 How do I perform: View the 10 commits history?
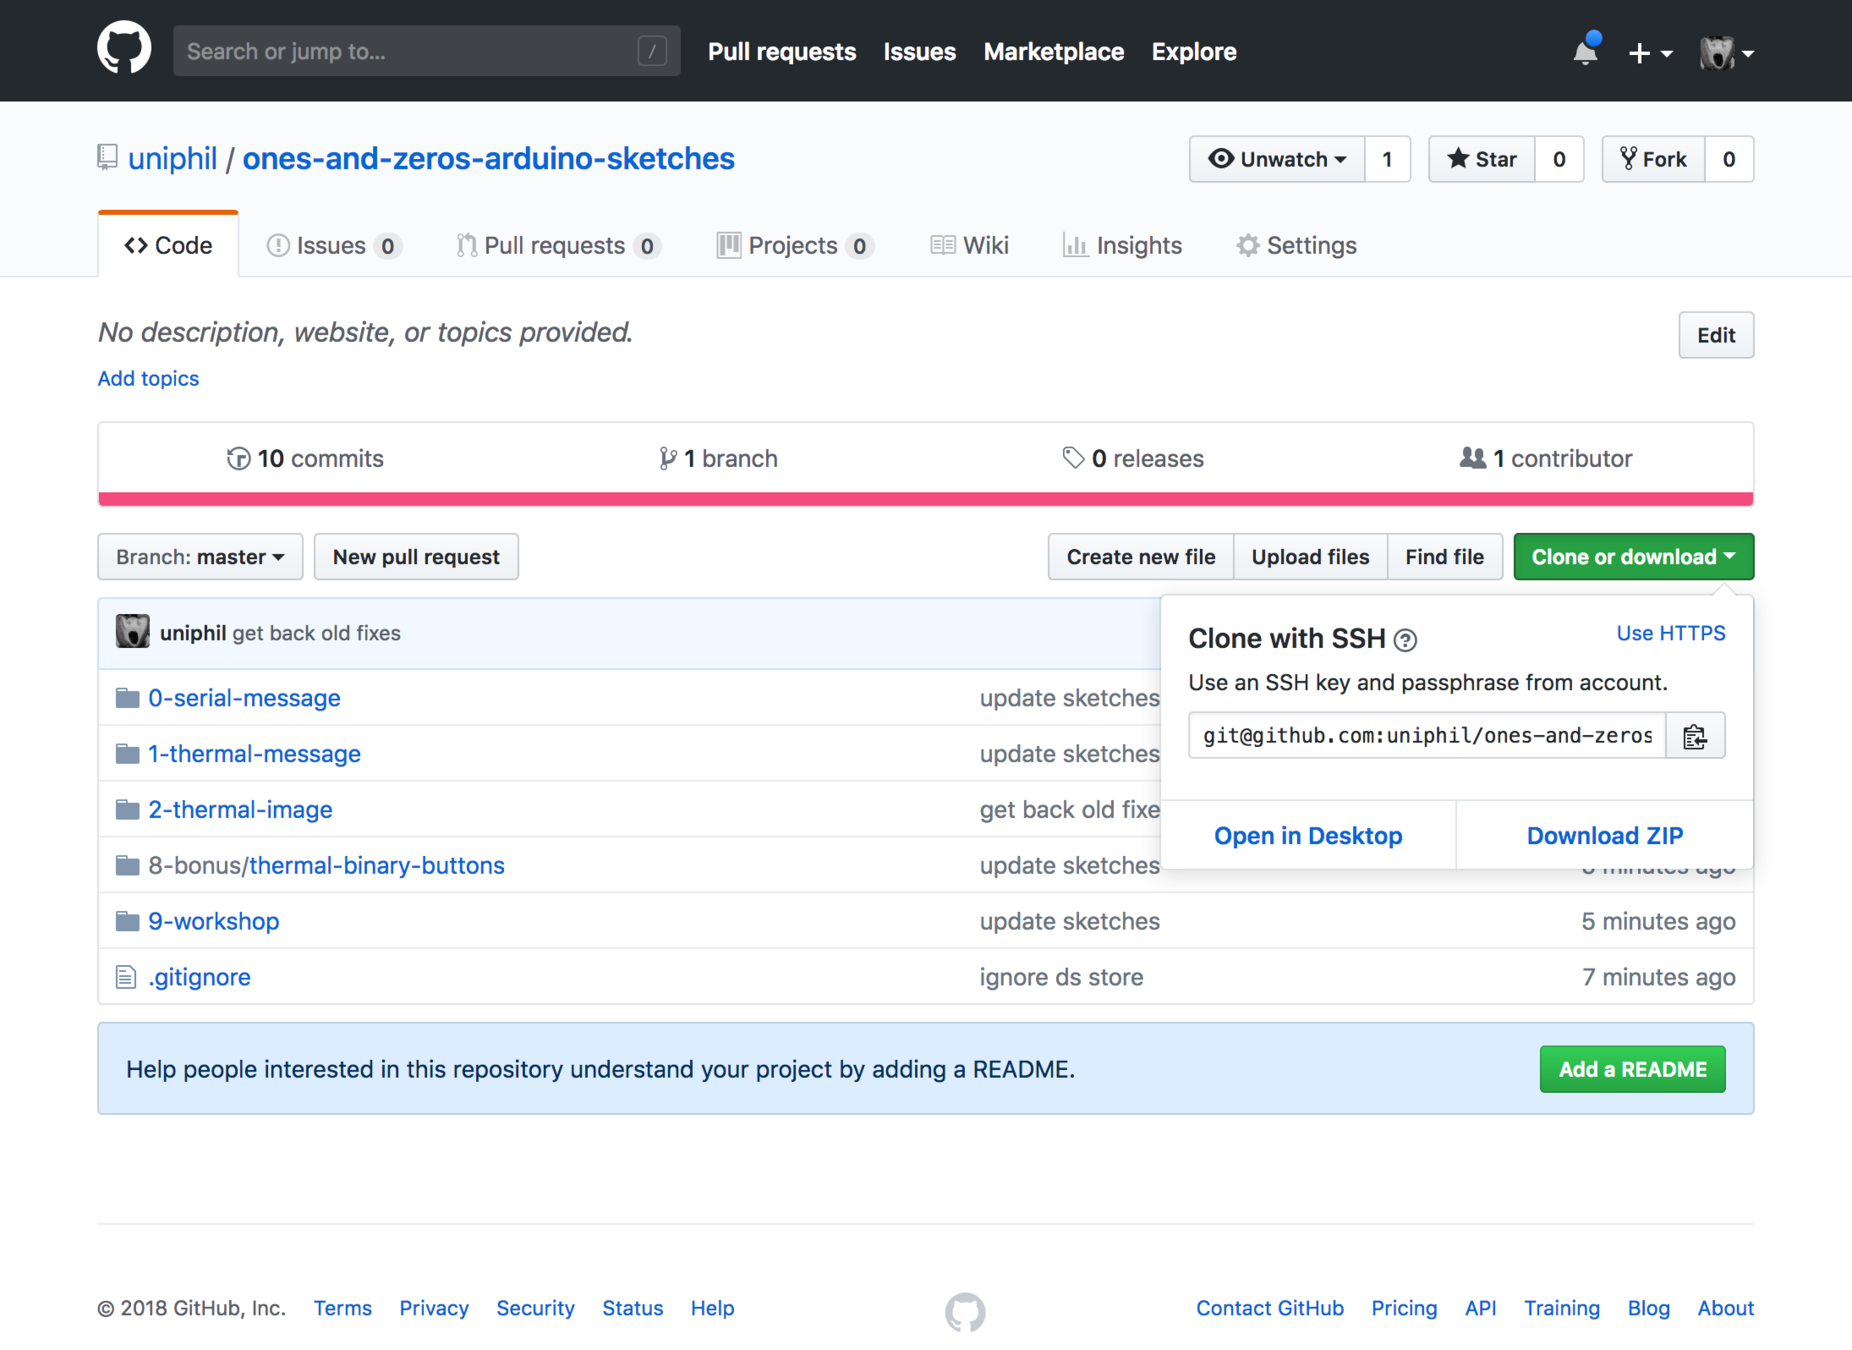pos(305,458)
